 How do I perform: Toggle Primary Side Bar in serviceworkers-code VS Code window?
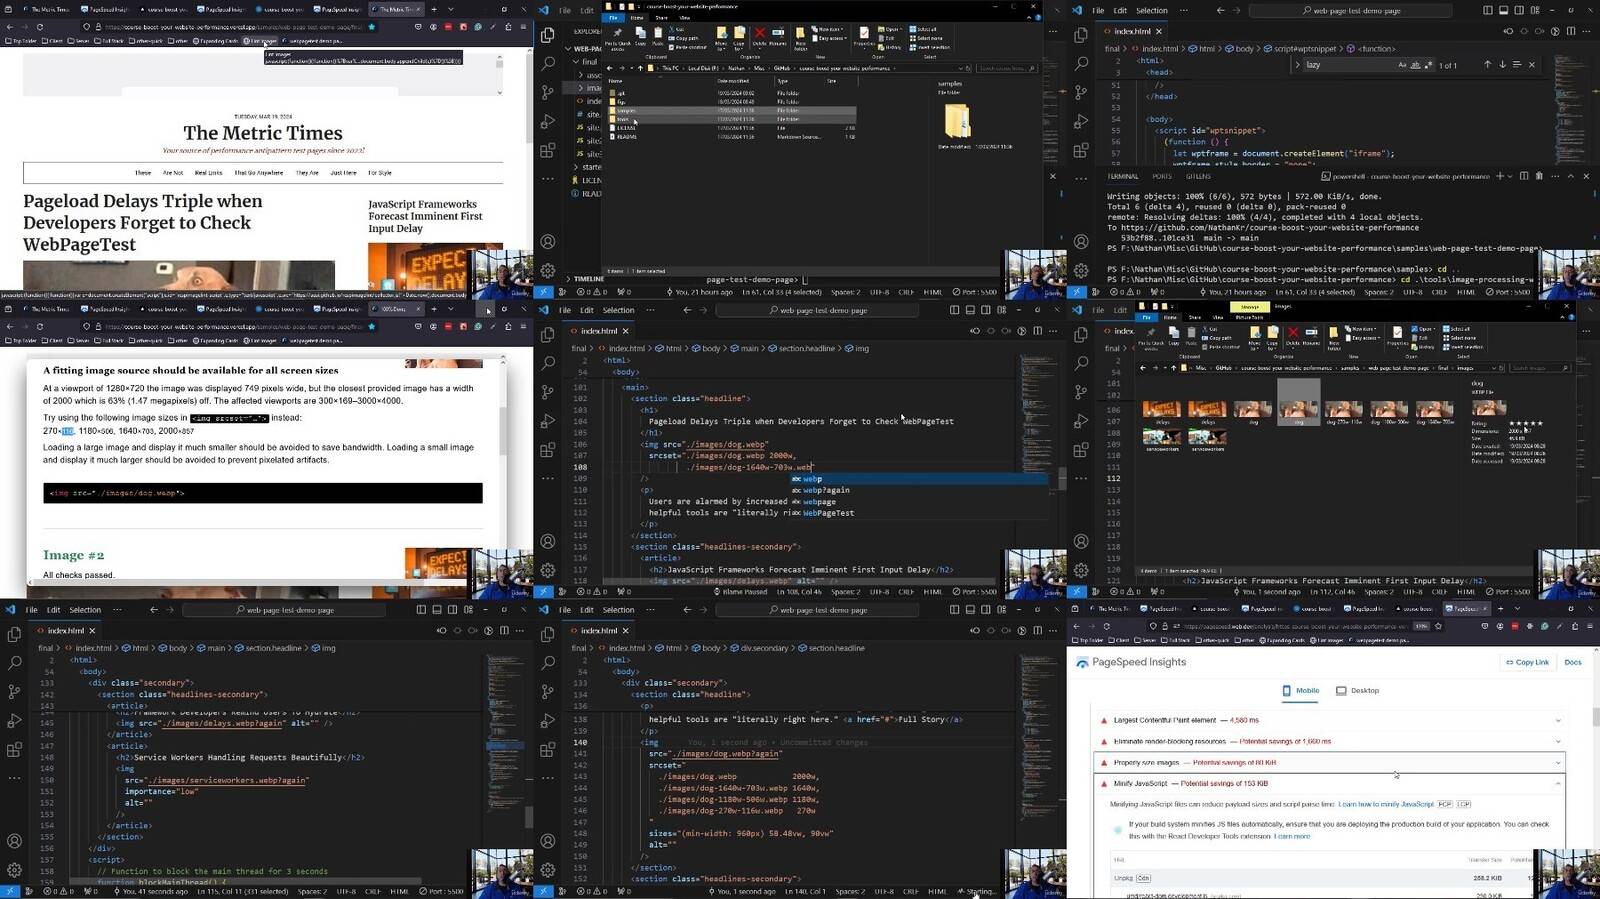[421, 609]
